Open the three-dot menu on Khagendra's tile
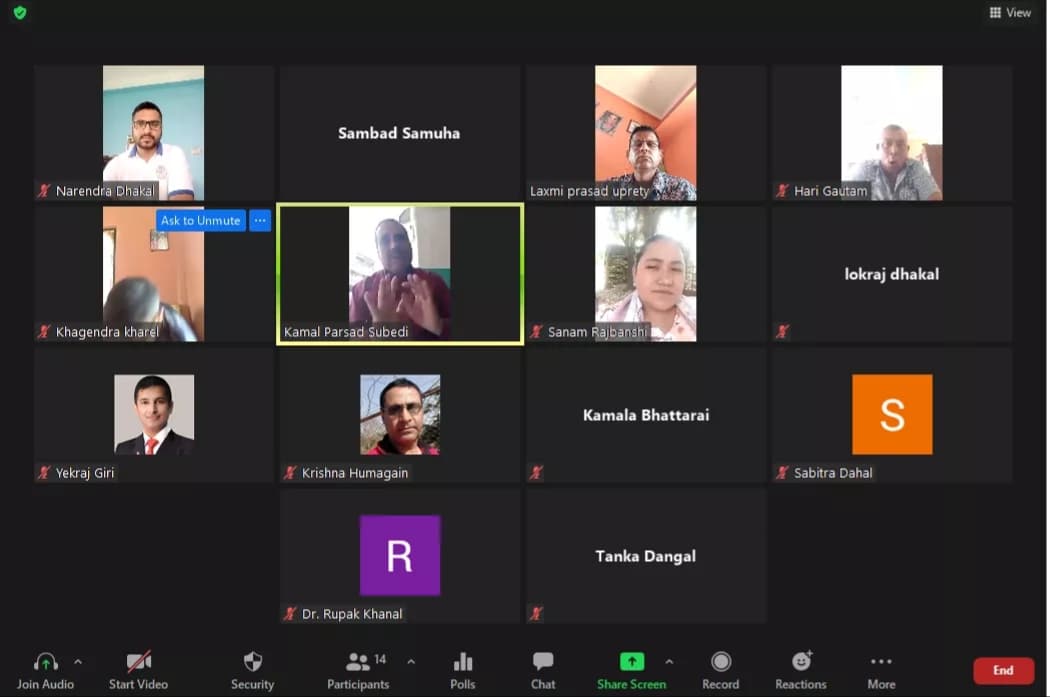This screenshot has height=697, width=1050. (x=260, y=220)
